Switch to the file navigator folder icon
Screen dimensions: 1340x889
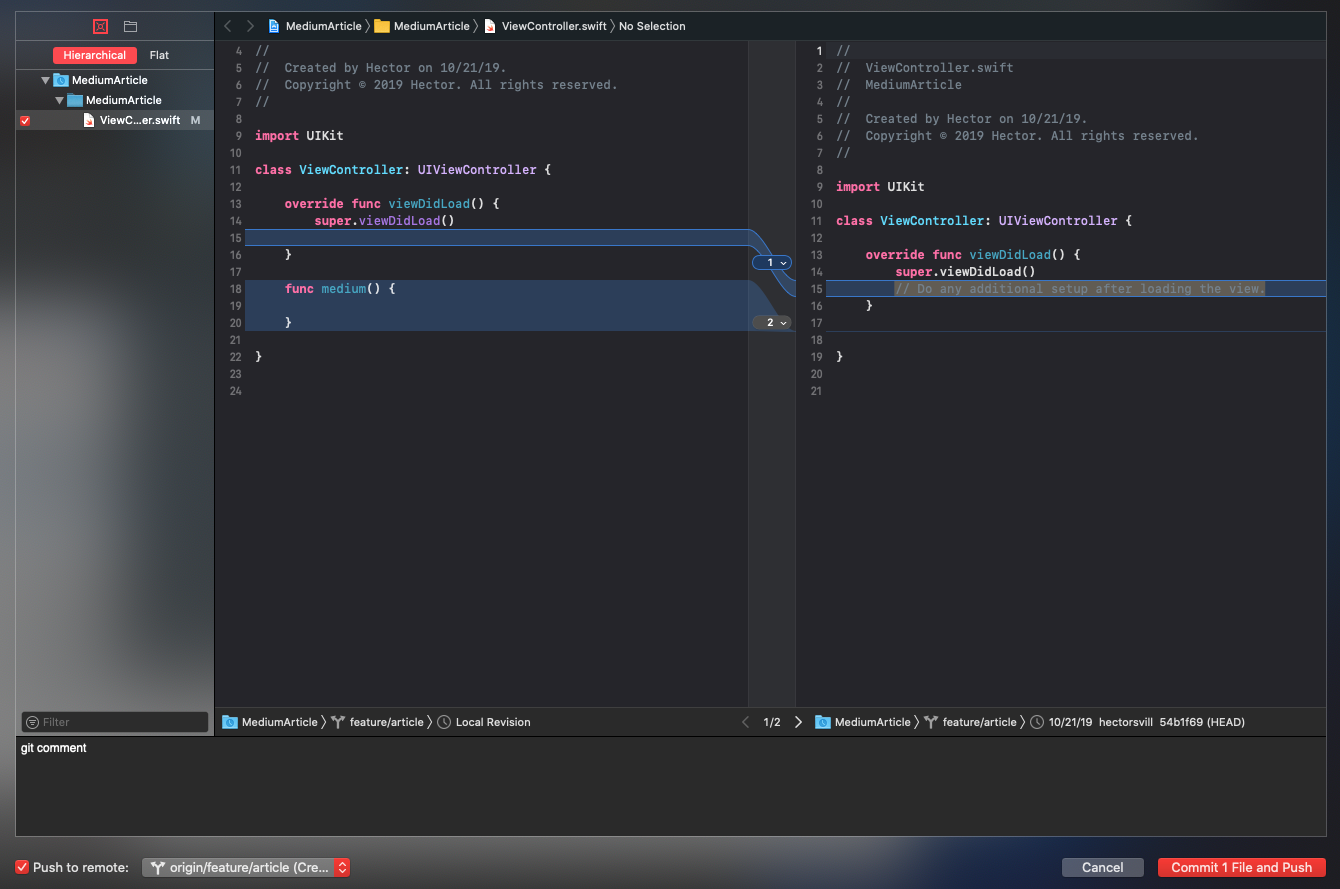click(x=130, y=26)
